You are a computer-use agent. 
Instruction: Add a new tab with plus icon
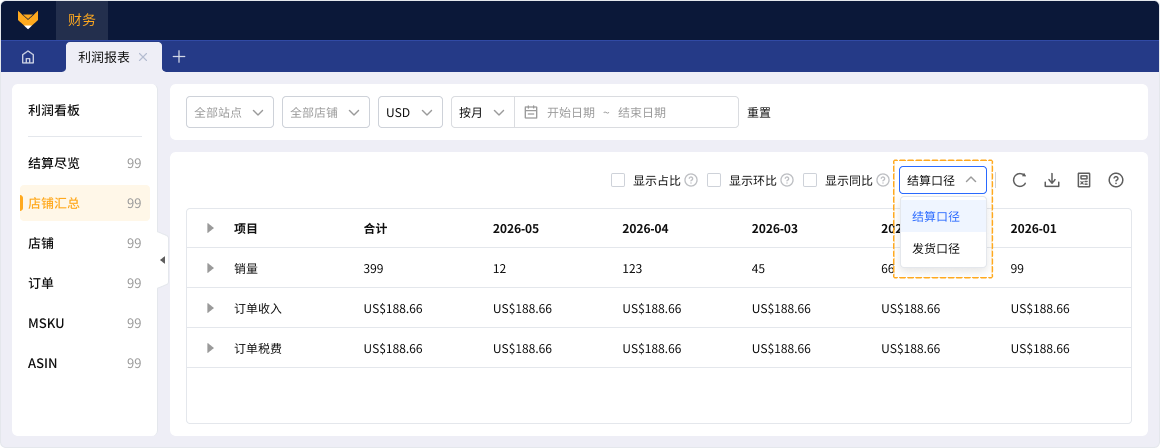pos(178,56)
